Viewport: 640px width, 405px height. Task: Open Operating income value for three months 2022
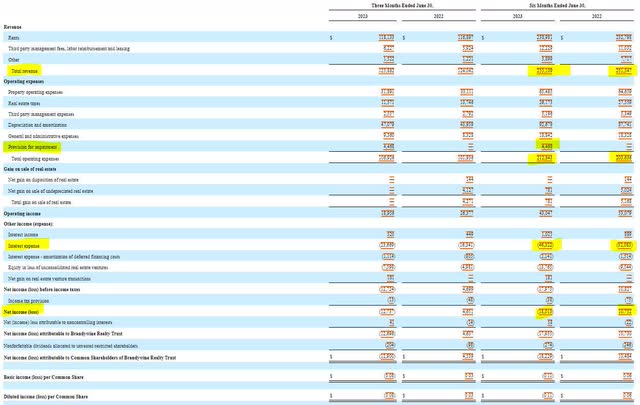[x=467, y=213]
